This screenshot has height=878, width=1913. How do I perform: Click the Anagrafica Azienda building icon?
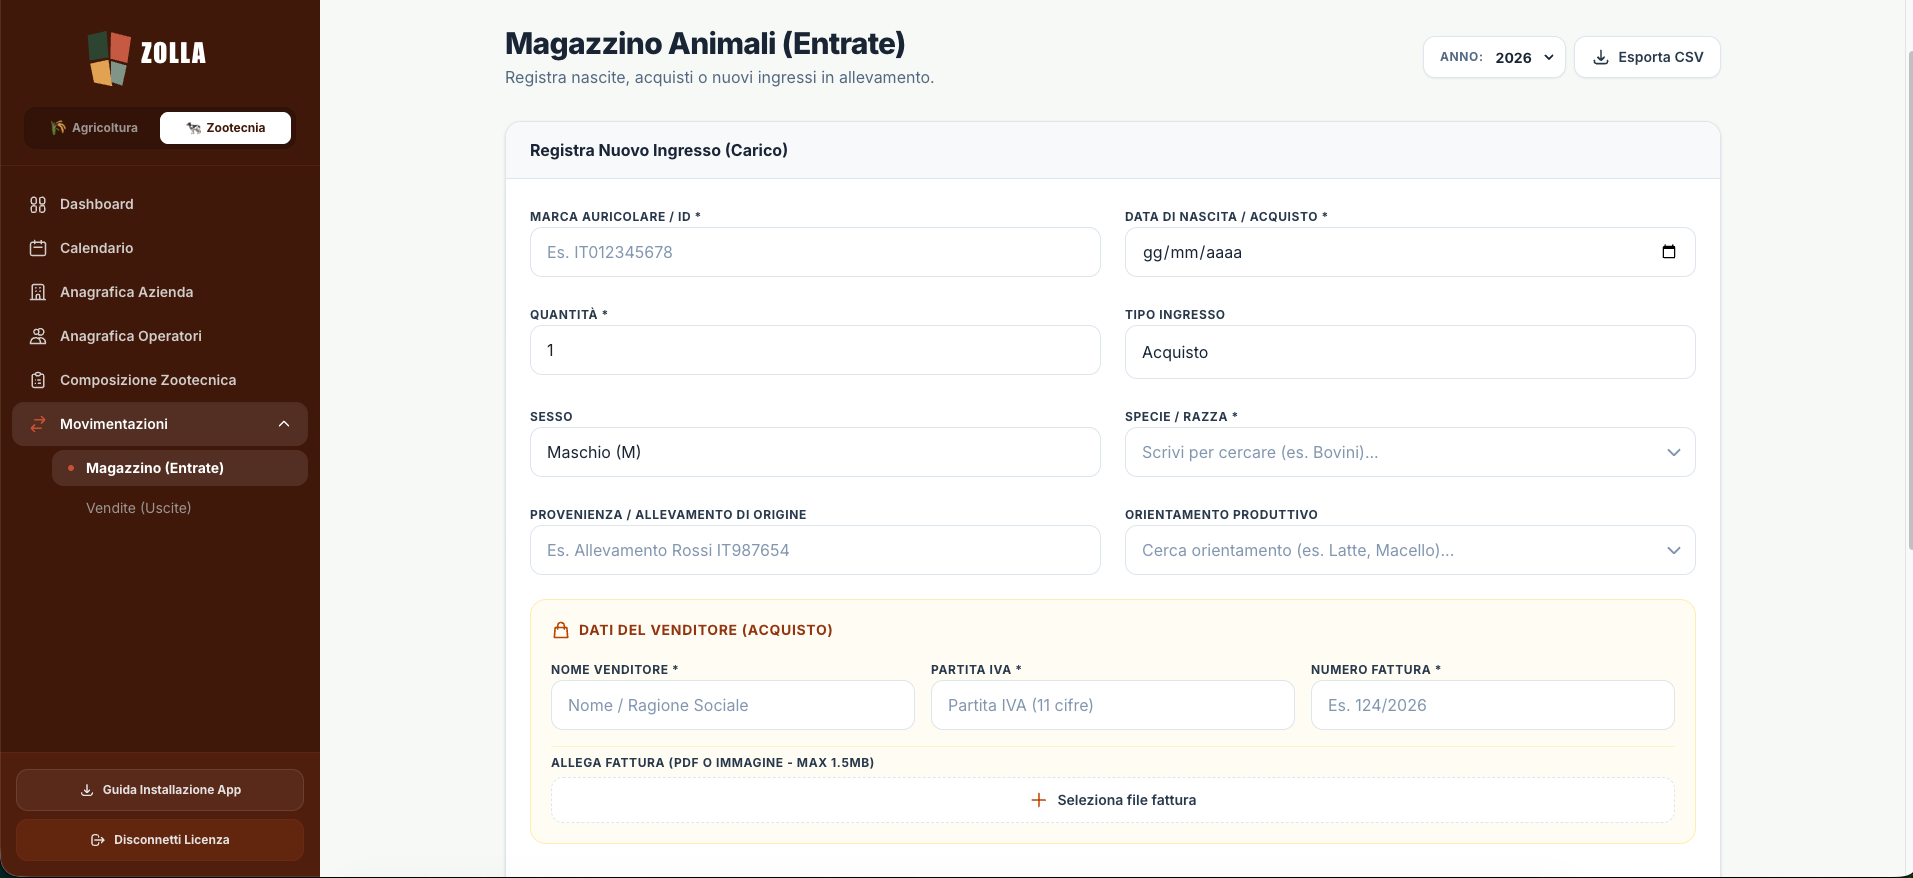[38, 292]
